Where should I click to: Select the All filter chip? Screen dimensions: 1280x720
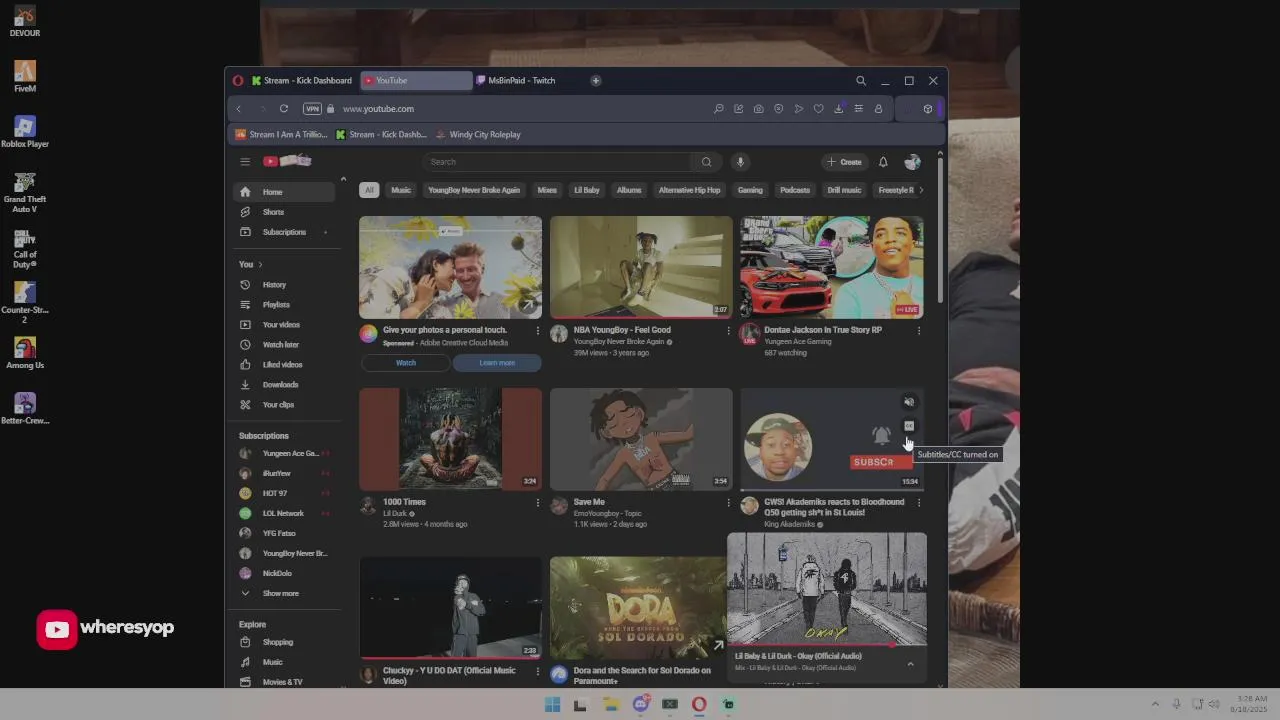pos(369,190)
